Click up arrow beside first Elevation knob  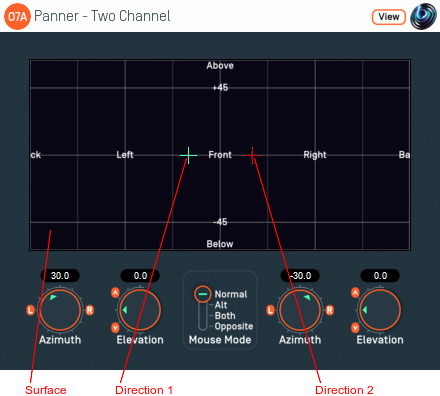tap(115, 293)
